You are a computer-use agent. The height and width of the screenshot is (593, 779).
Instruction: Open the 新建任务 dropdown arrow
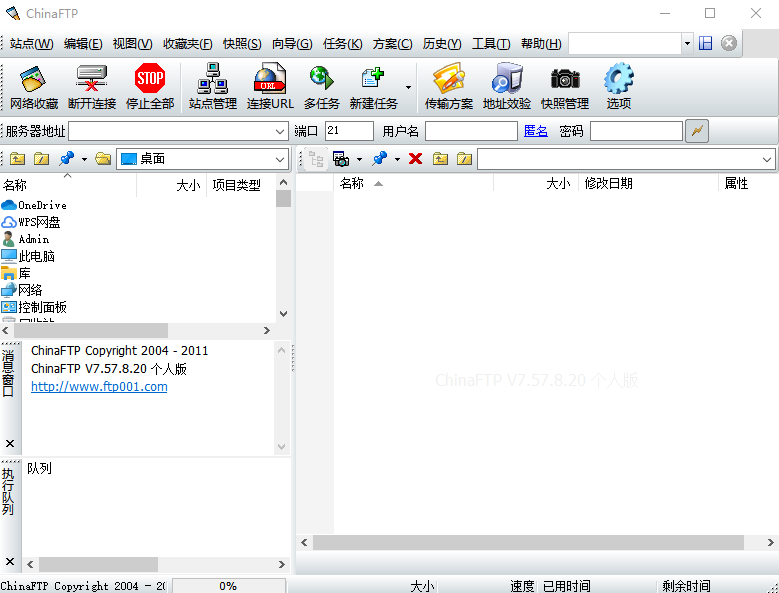pyautogui.click(x=408, y=88)
